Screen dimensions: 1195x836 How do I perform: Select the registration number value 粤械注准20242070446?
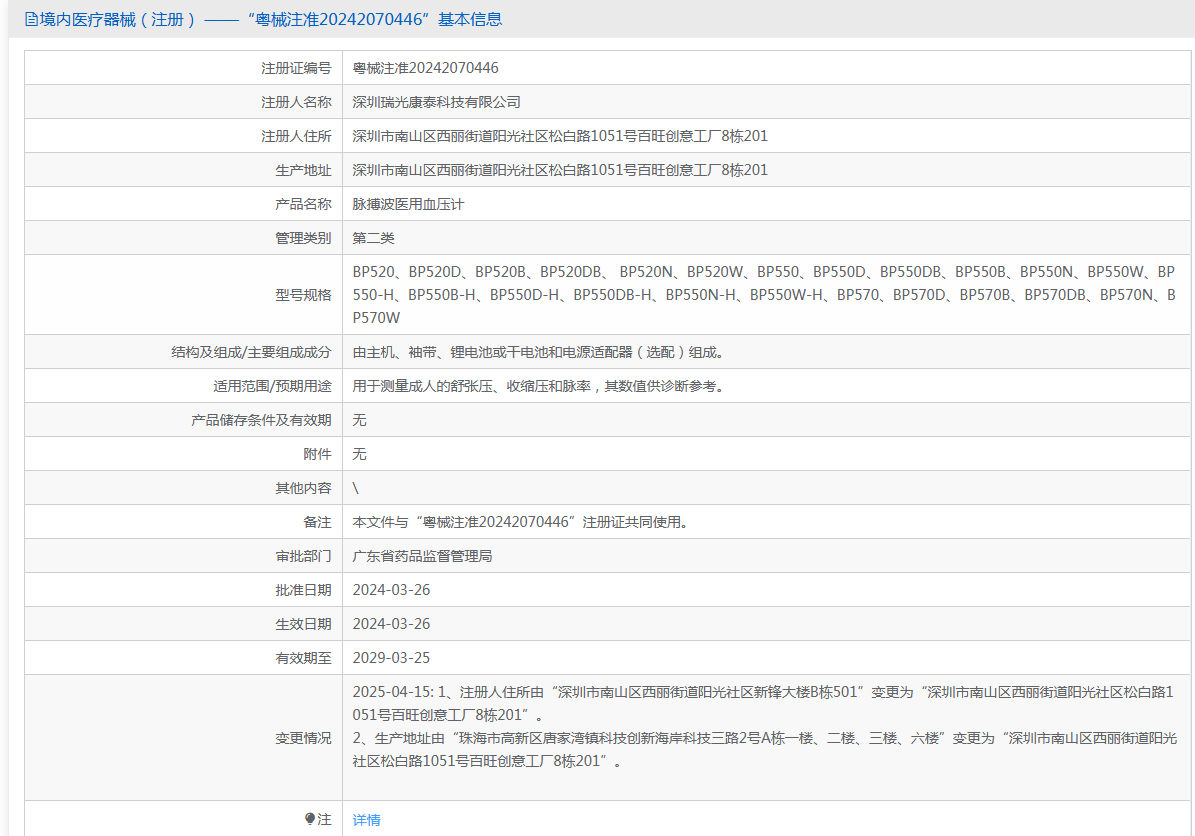tap(425, 68)
